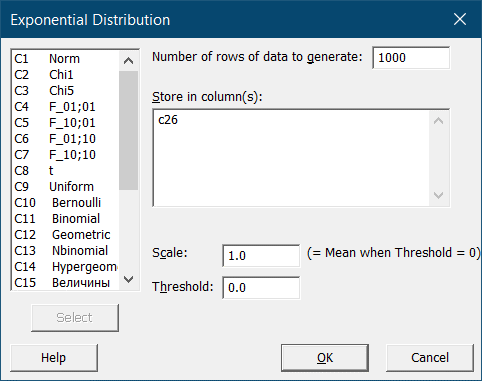Click the Store in column(s) label
Viewport: 482px width, 381px height.
pos(207,97)
